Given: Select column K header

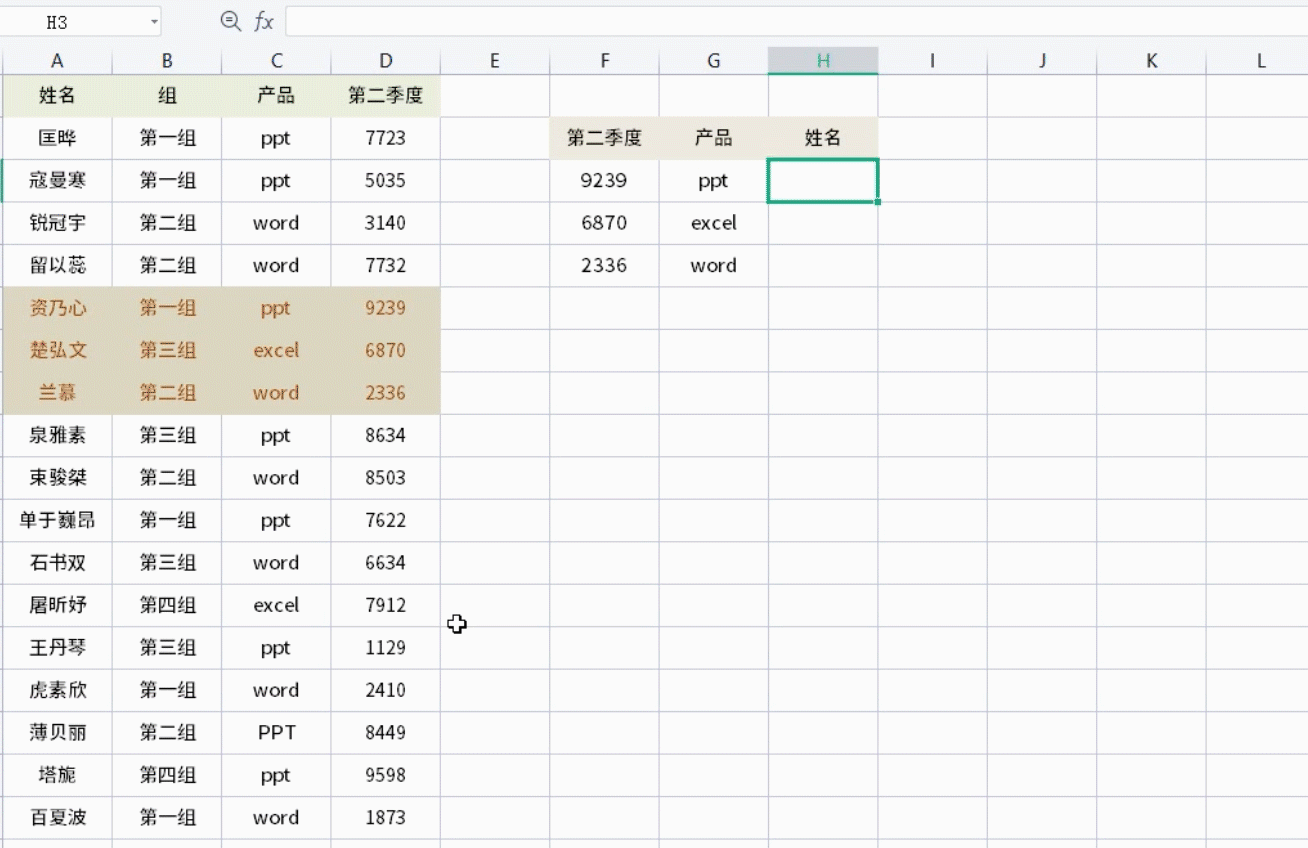Looking at the screenshot, I should 1151,61.
